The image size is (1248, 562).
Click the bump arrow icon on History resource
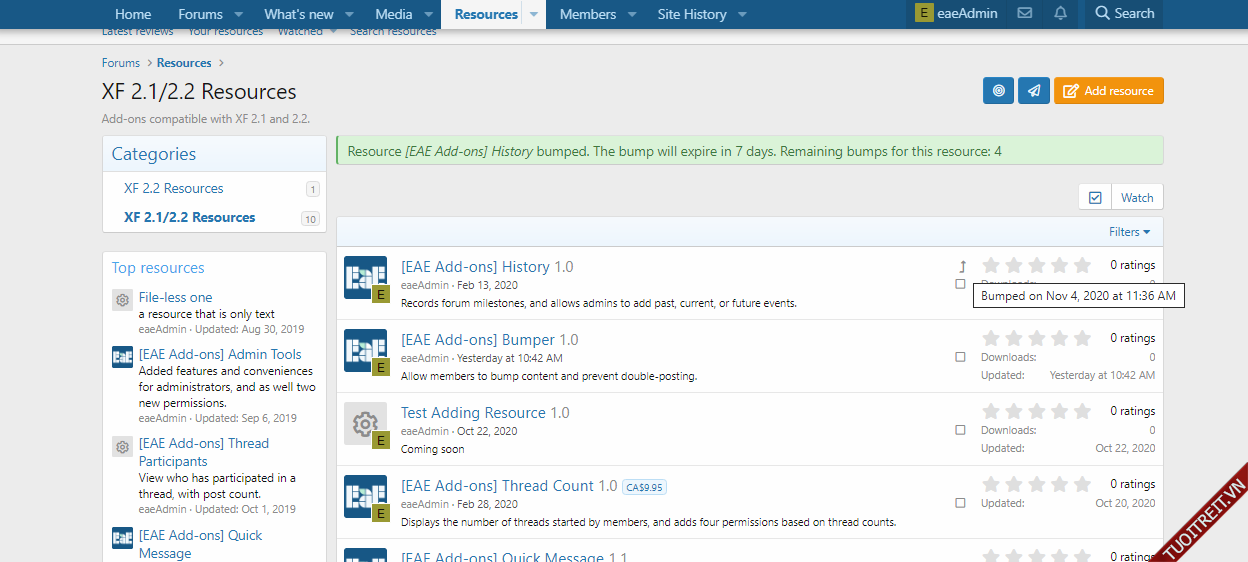tap(962, 266)
